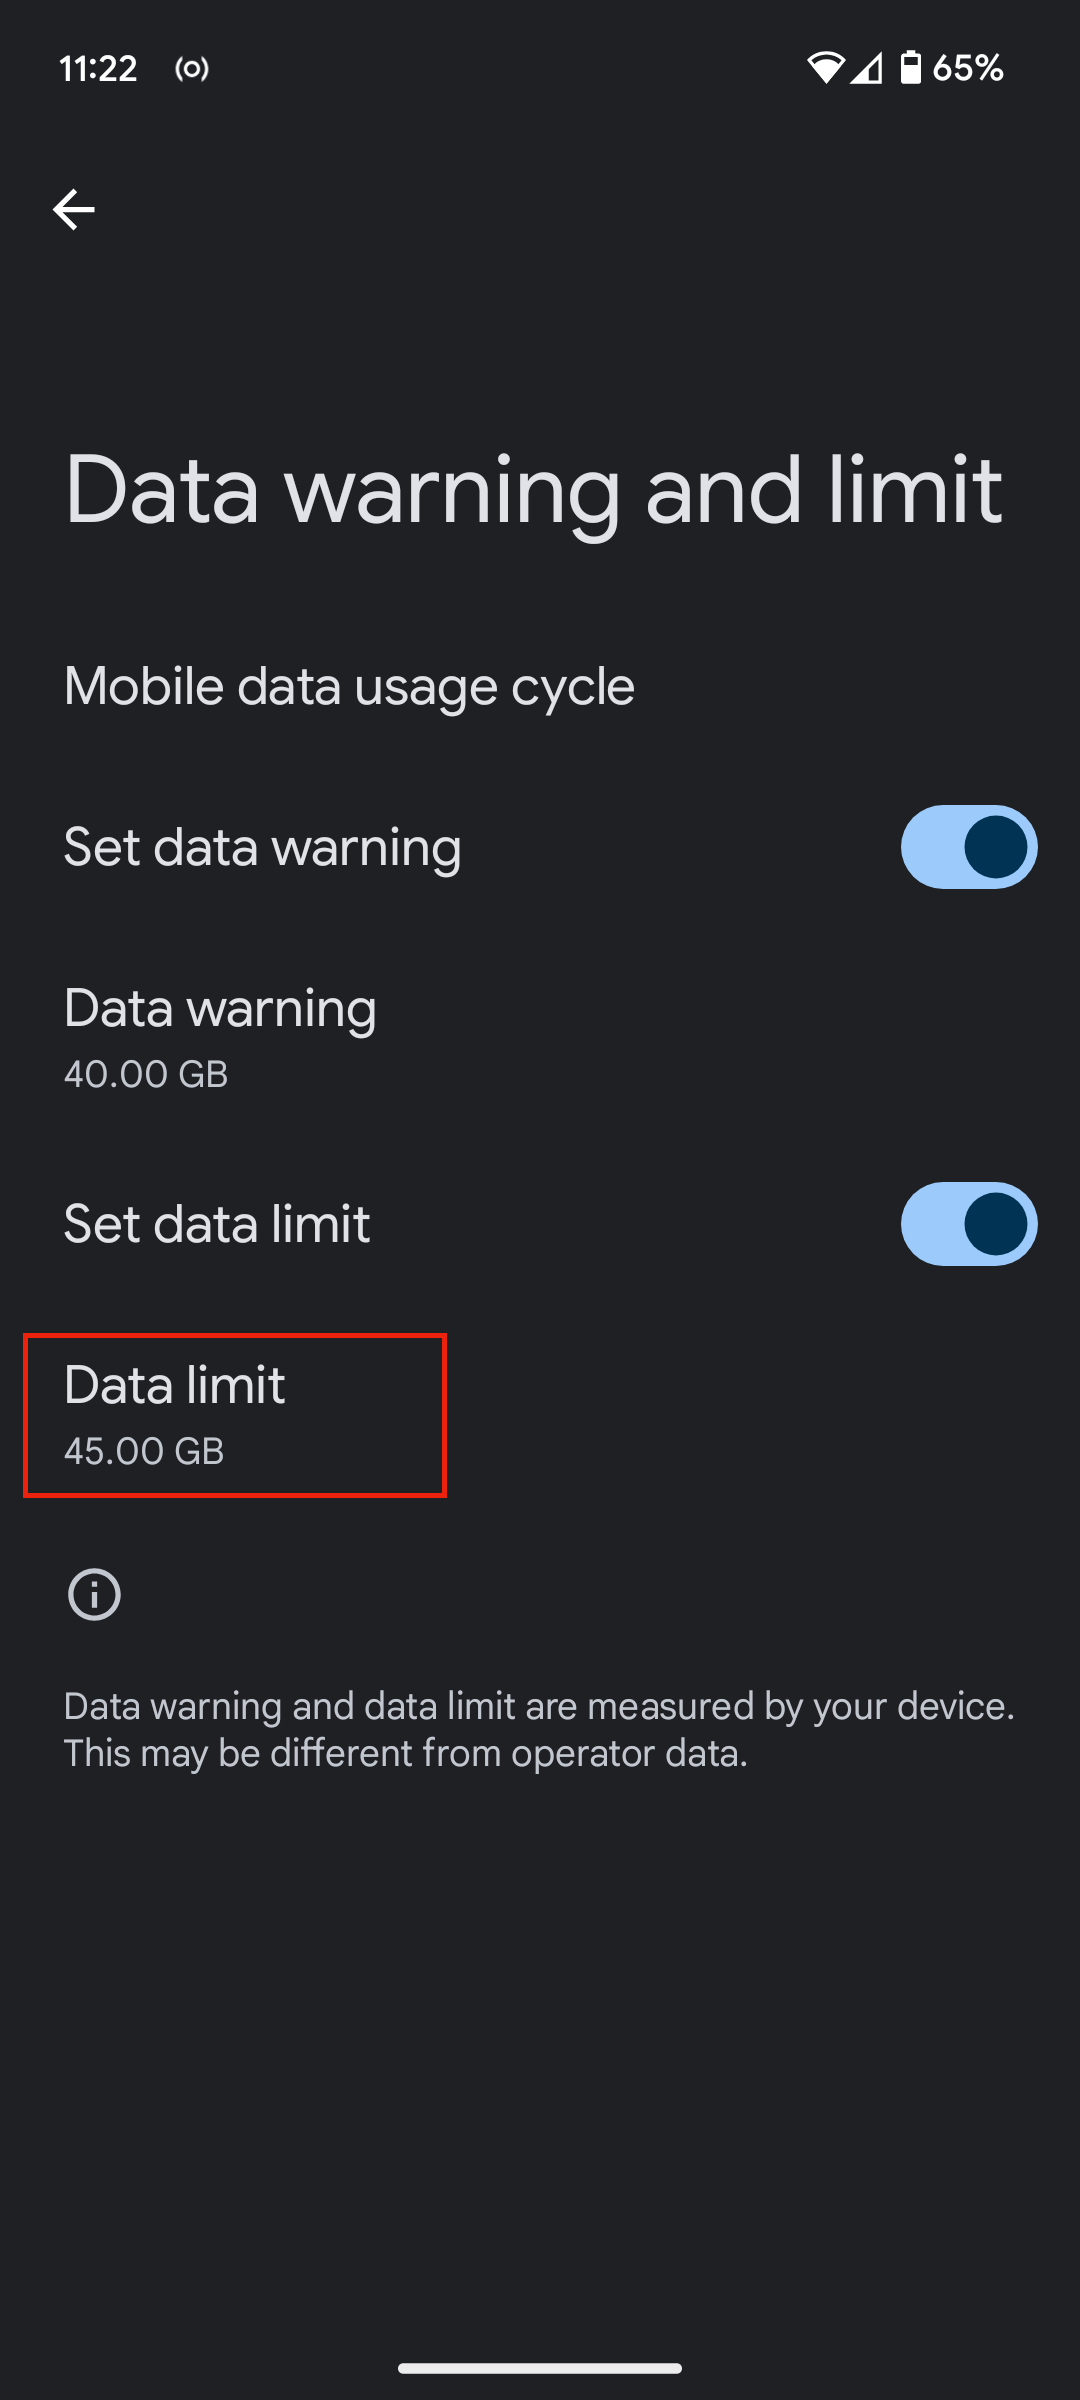Open Mobile data usage cycle
Screen dimensions: 1080x2400
(x=349, y=687)
